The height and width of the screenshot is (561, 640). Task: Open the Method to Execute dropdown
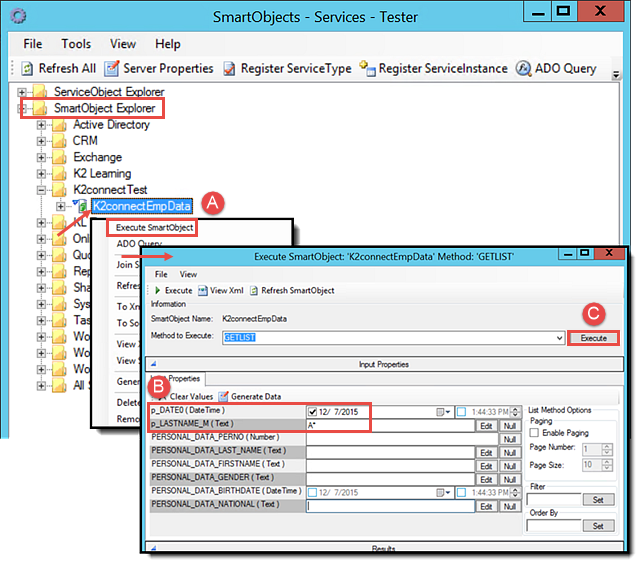558,338
